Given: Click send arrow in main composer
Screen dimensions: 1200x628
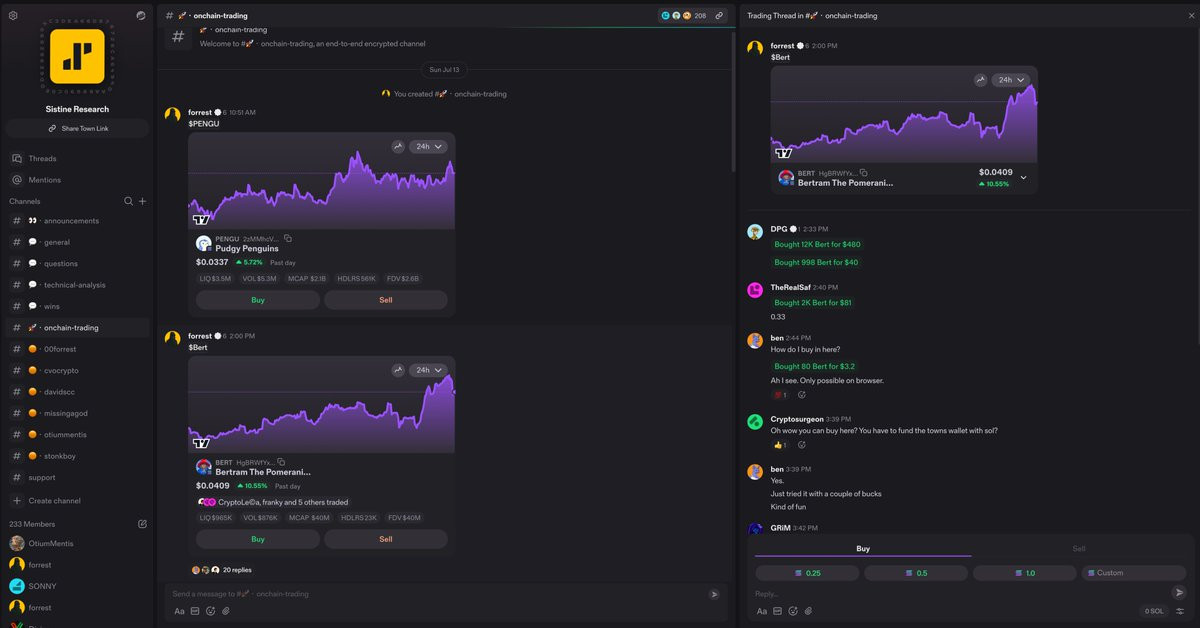Looking at the screenshot, I should click(714, 594).
